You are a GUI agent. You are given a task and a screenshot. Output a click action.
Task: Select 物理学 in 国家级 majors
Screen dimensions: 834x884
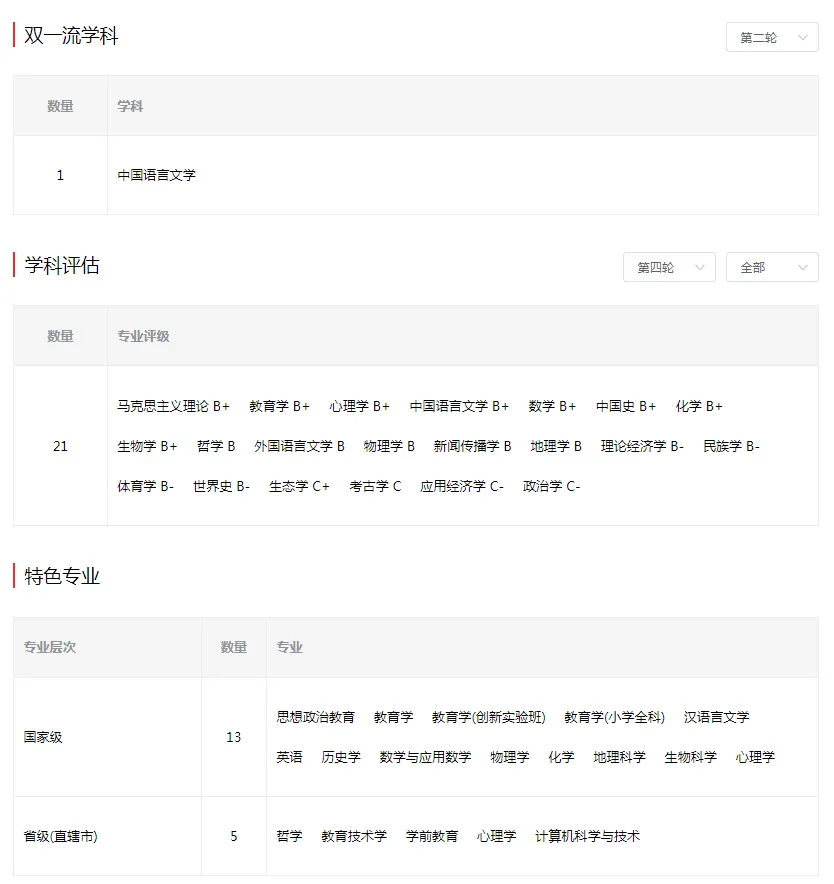510,757
